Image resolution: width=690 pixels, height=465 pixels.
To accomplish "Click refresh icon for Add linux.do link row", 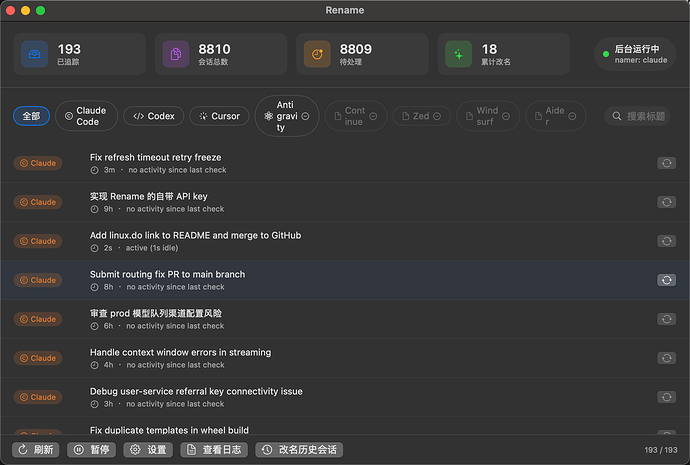I will (x=666, y=241).
